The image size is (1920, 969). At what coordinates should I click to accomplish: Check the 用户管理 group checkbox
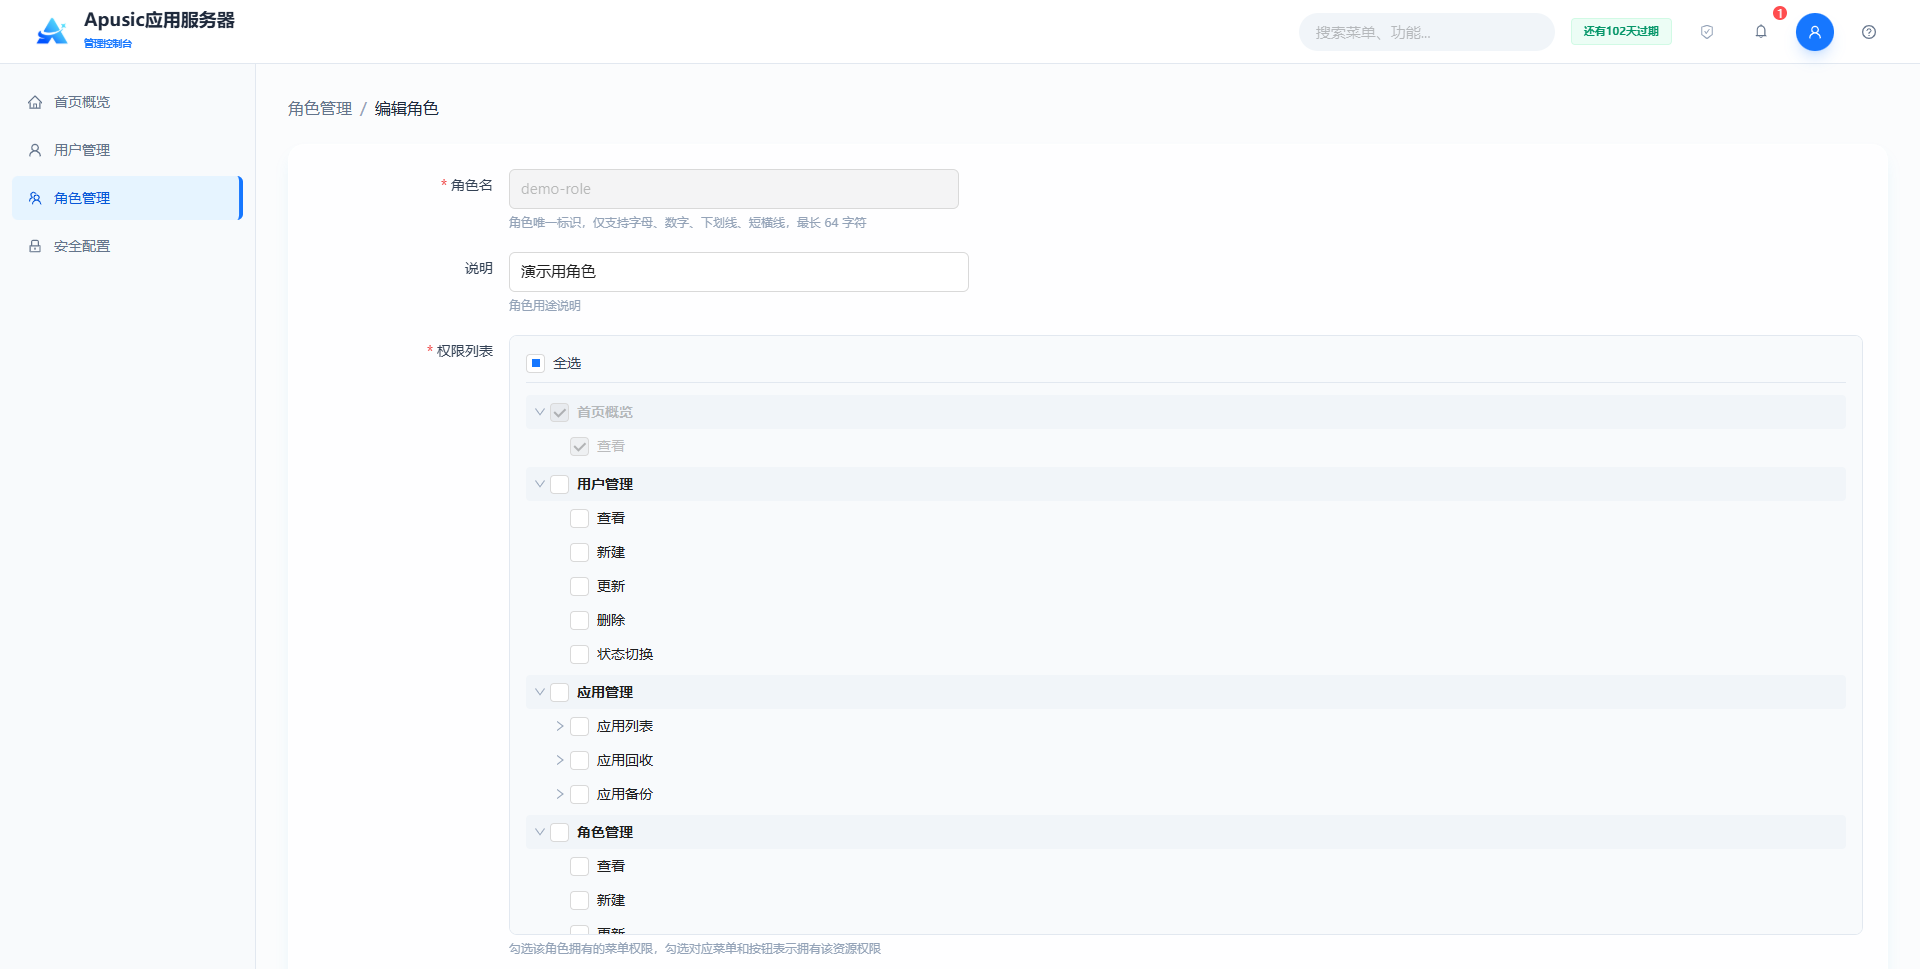pos(560,484)
